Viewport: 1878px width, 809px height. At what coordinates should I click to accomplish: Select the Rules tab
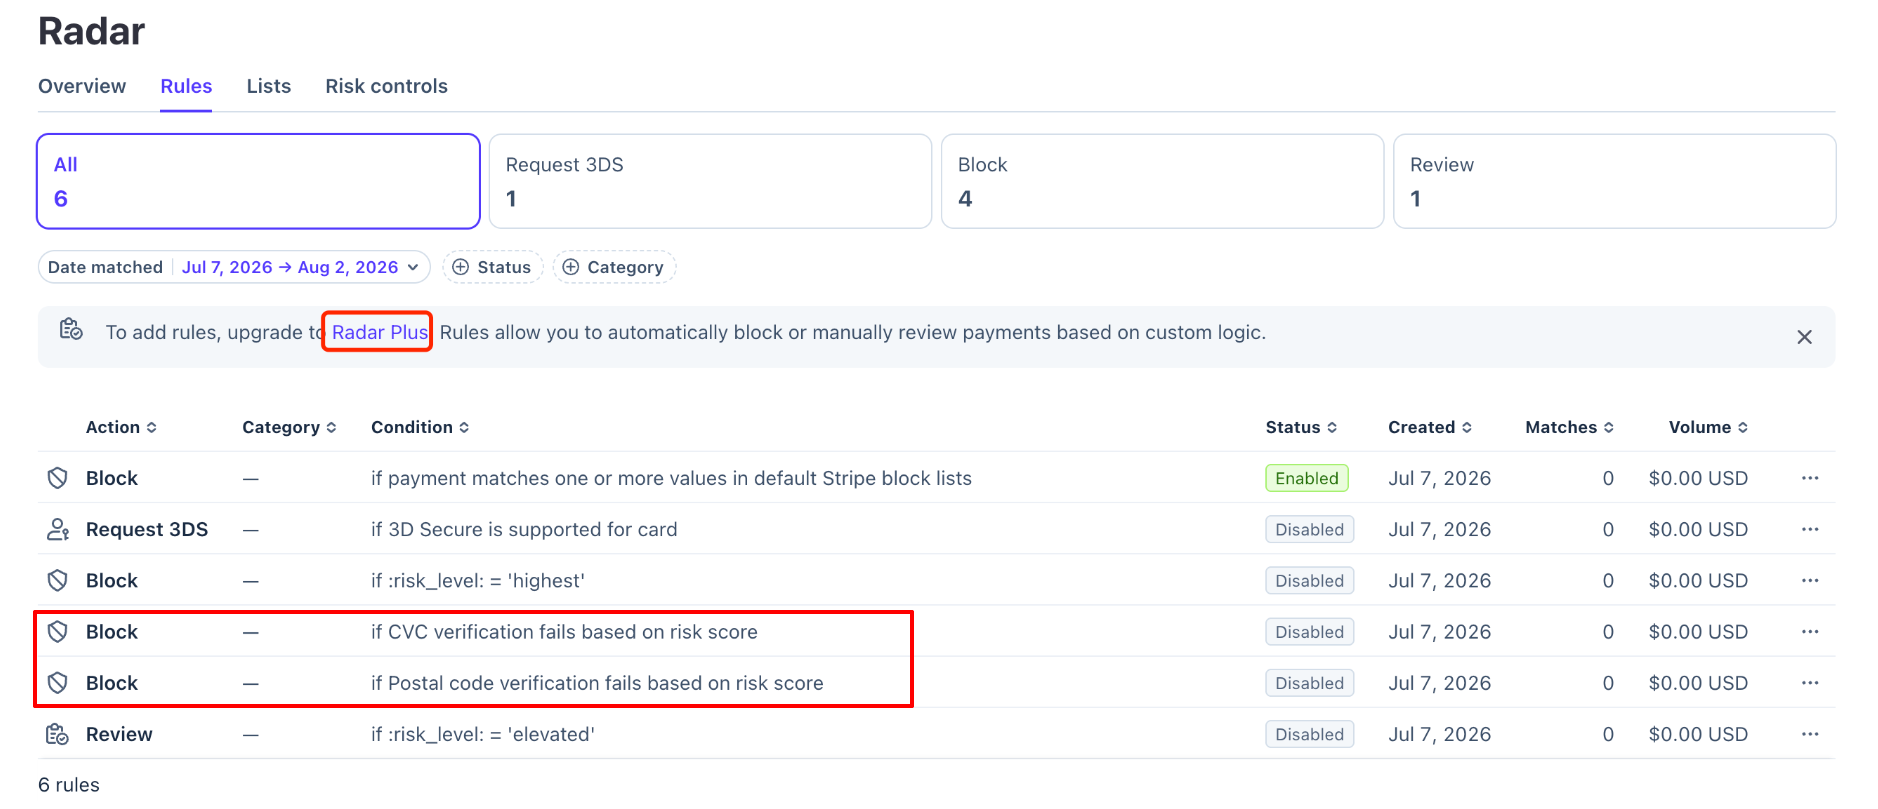pyautogui.click(x=186, y=86)
